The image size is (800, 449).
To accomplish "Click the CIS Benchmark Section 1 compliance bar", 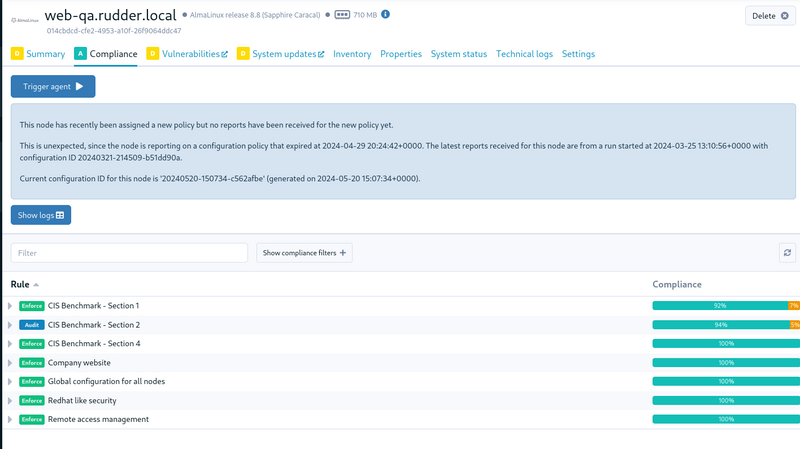I will (x=726, y=306).
